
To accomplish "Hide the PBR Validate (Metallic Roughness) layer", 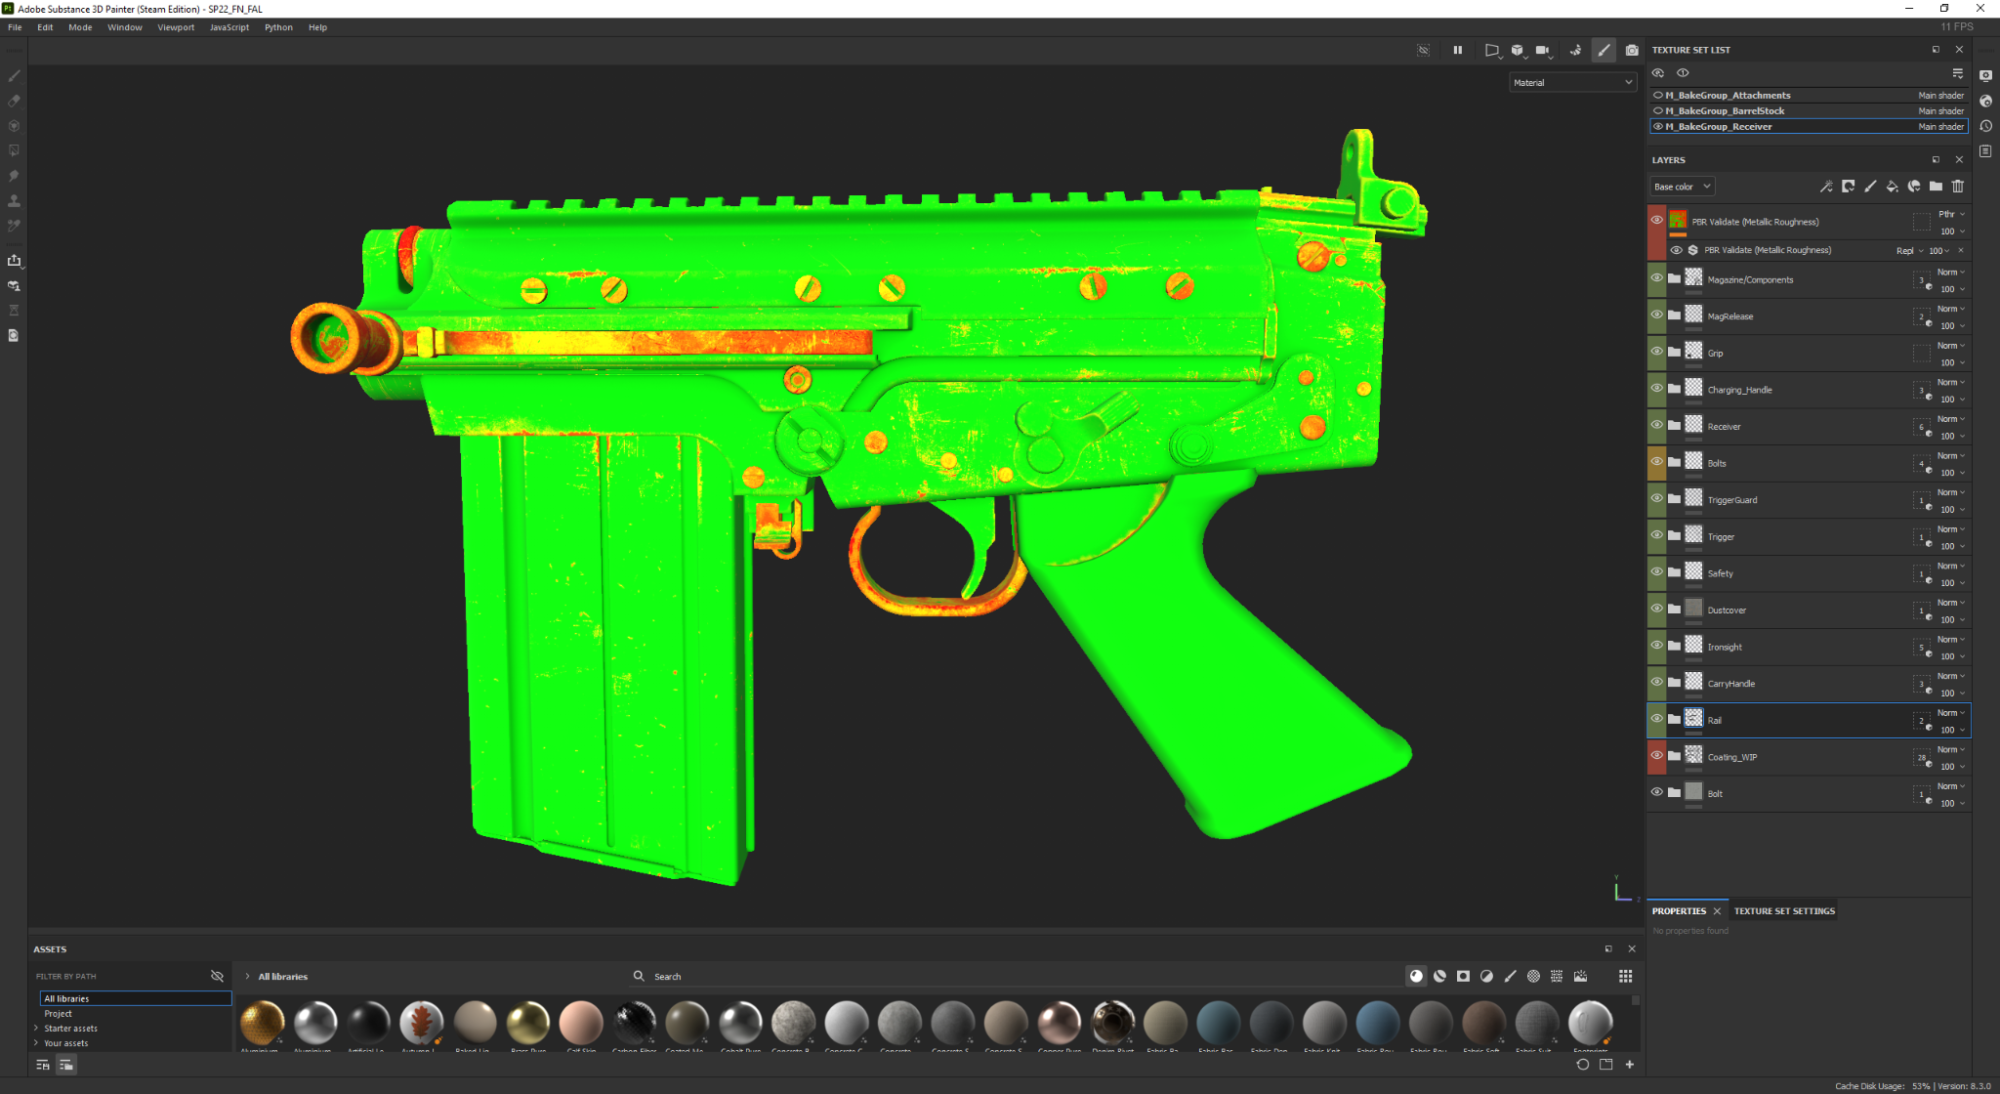I will pos(1657,221).
